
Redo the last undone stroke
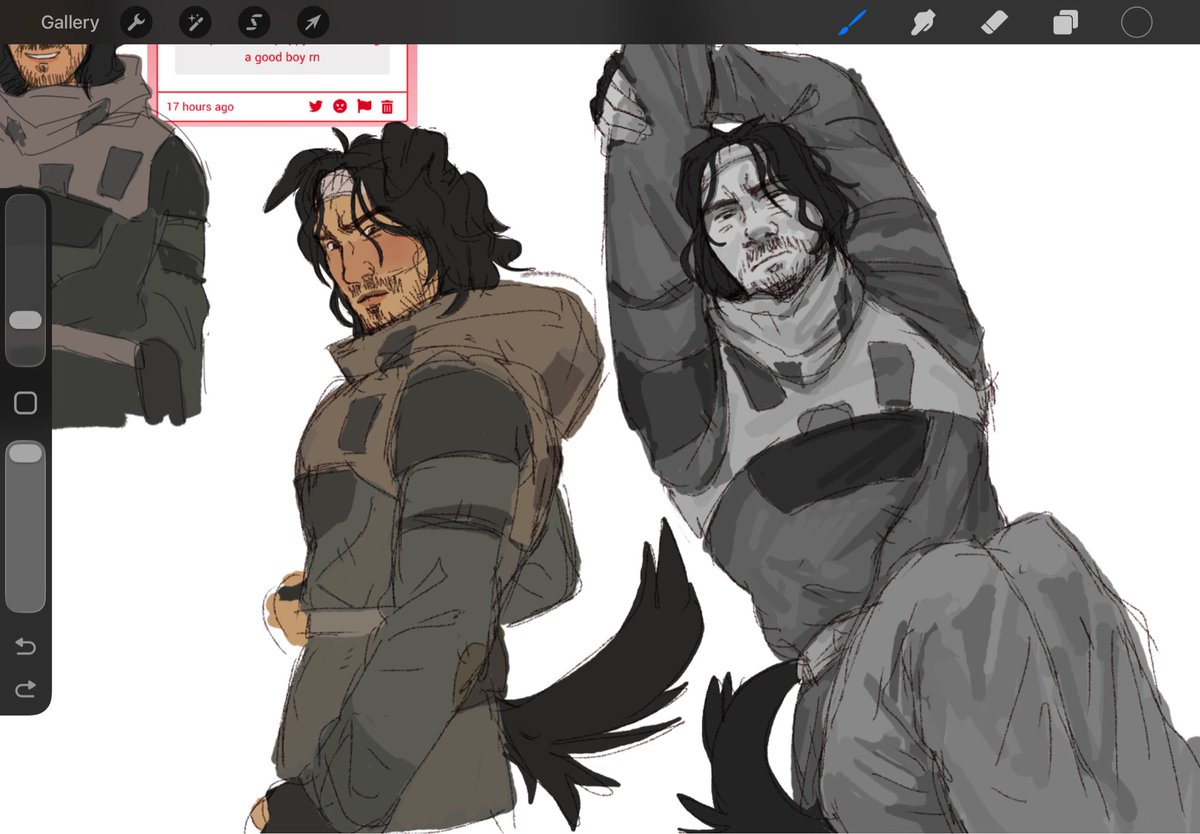click(x=26, y=688)
